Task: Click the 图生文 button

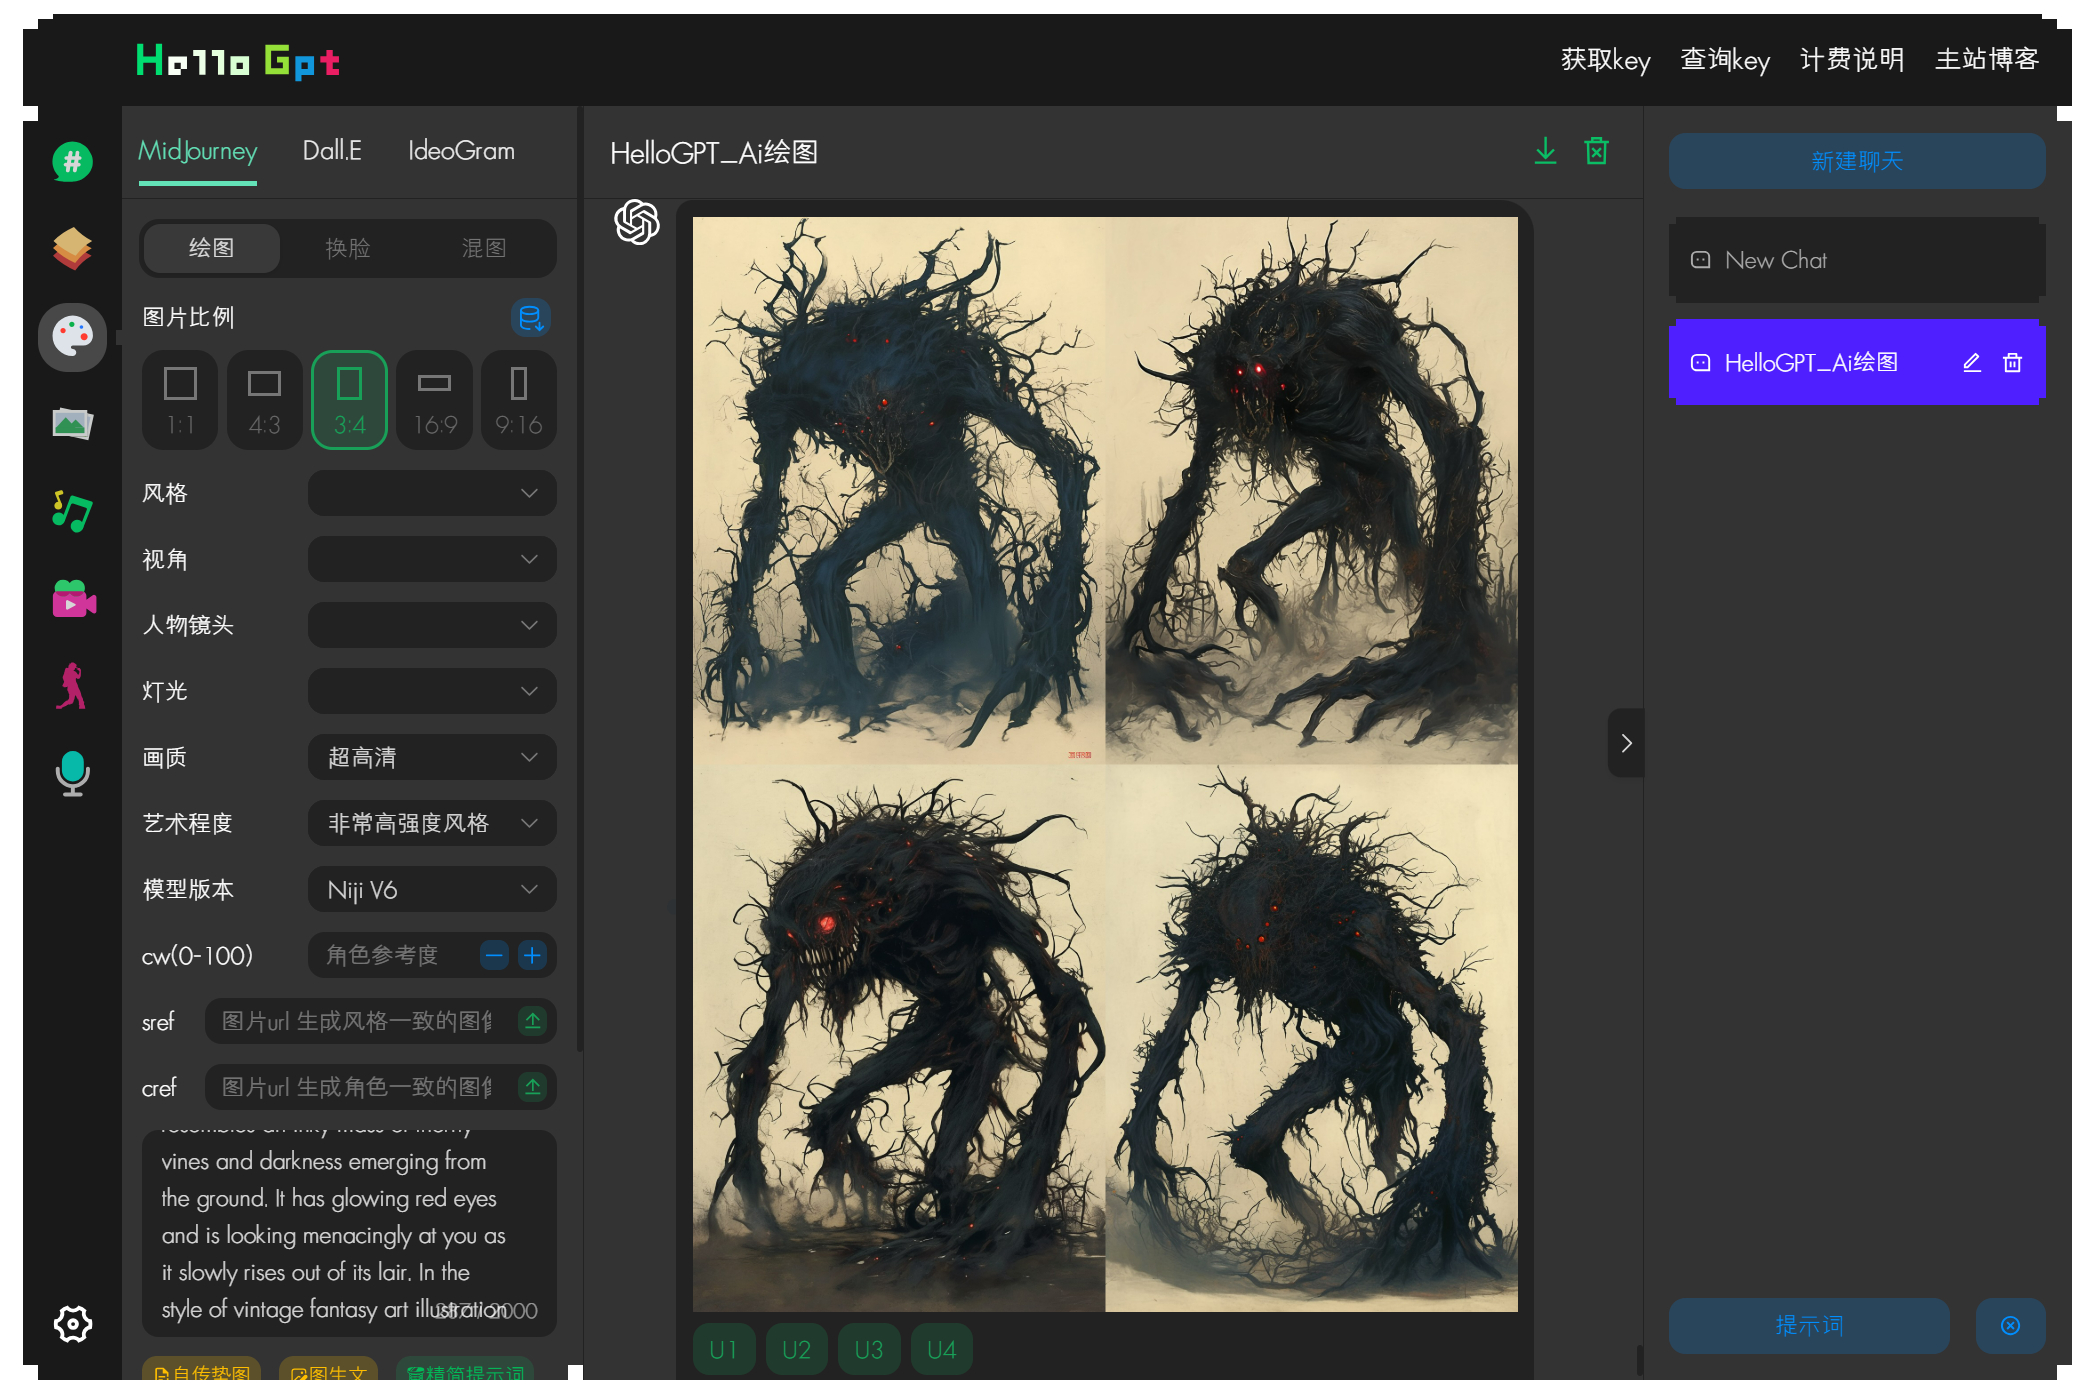Action: (x=328, y=1371)
